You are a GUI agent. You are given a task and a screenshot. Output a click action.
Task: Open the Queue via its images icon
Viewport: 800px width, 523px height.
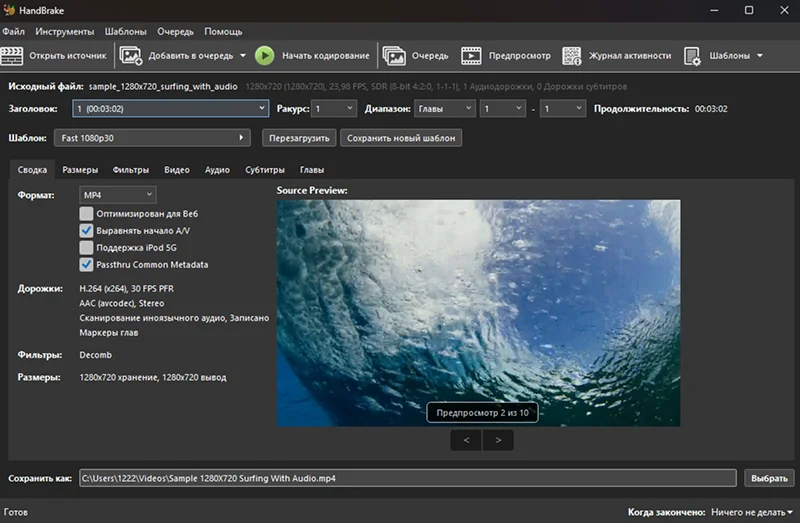pos(394,56)
